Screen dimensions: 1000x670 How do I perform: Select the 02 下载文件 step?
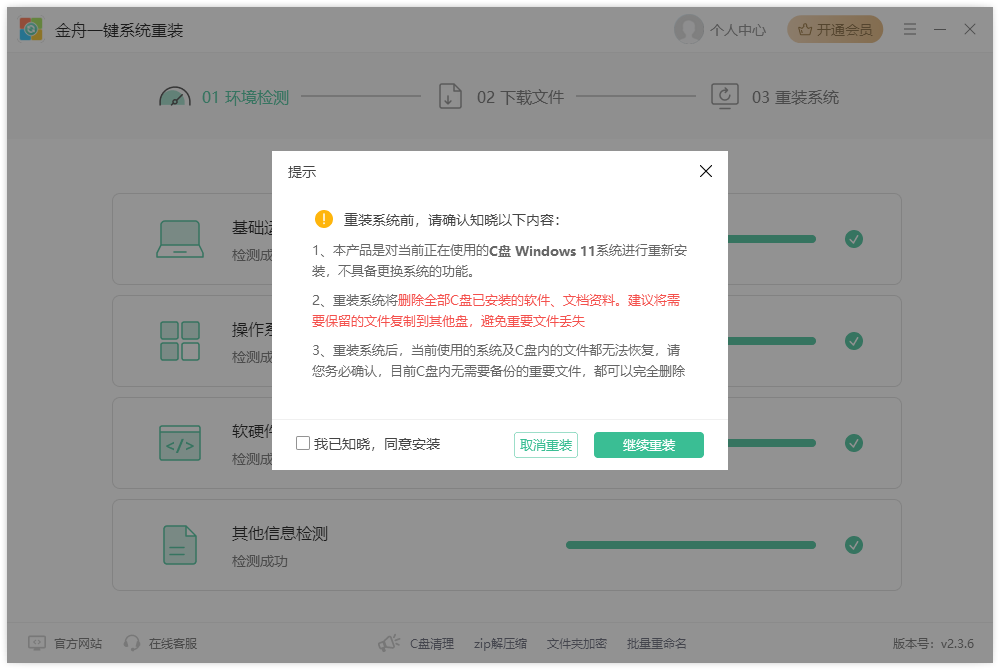click(x=520, y=98)
